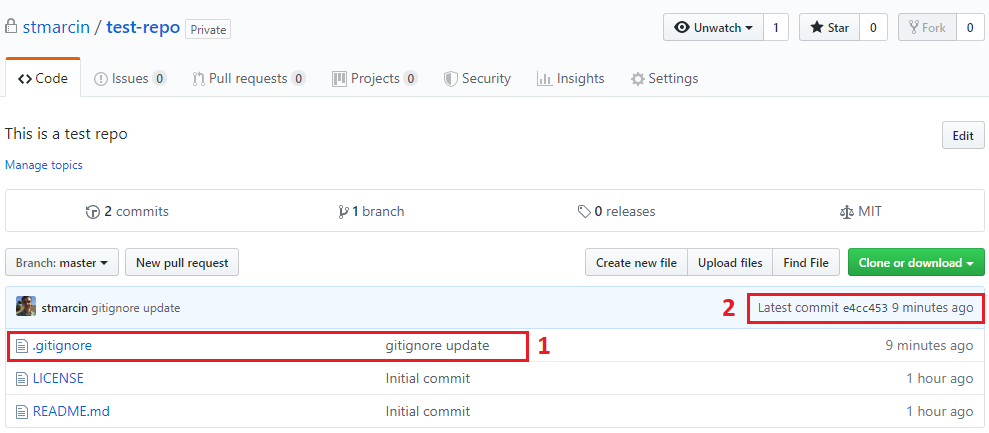This screenshot has width=989, height=433.
Task: Click the project board icon on the Projects tab
Action: (x=339, y=79)
